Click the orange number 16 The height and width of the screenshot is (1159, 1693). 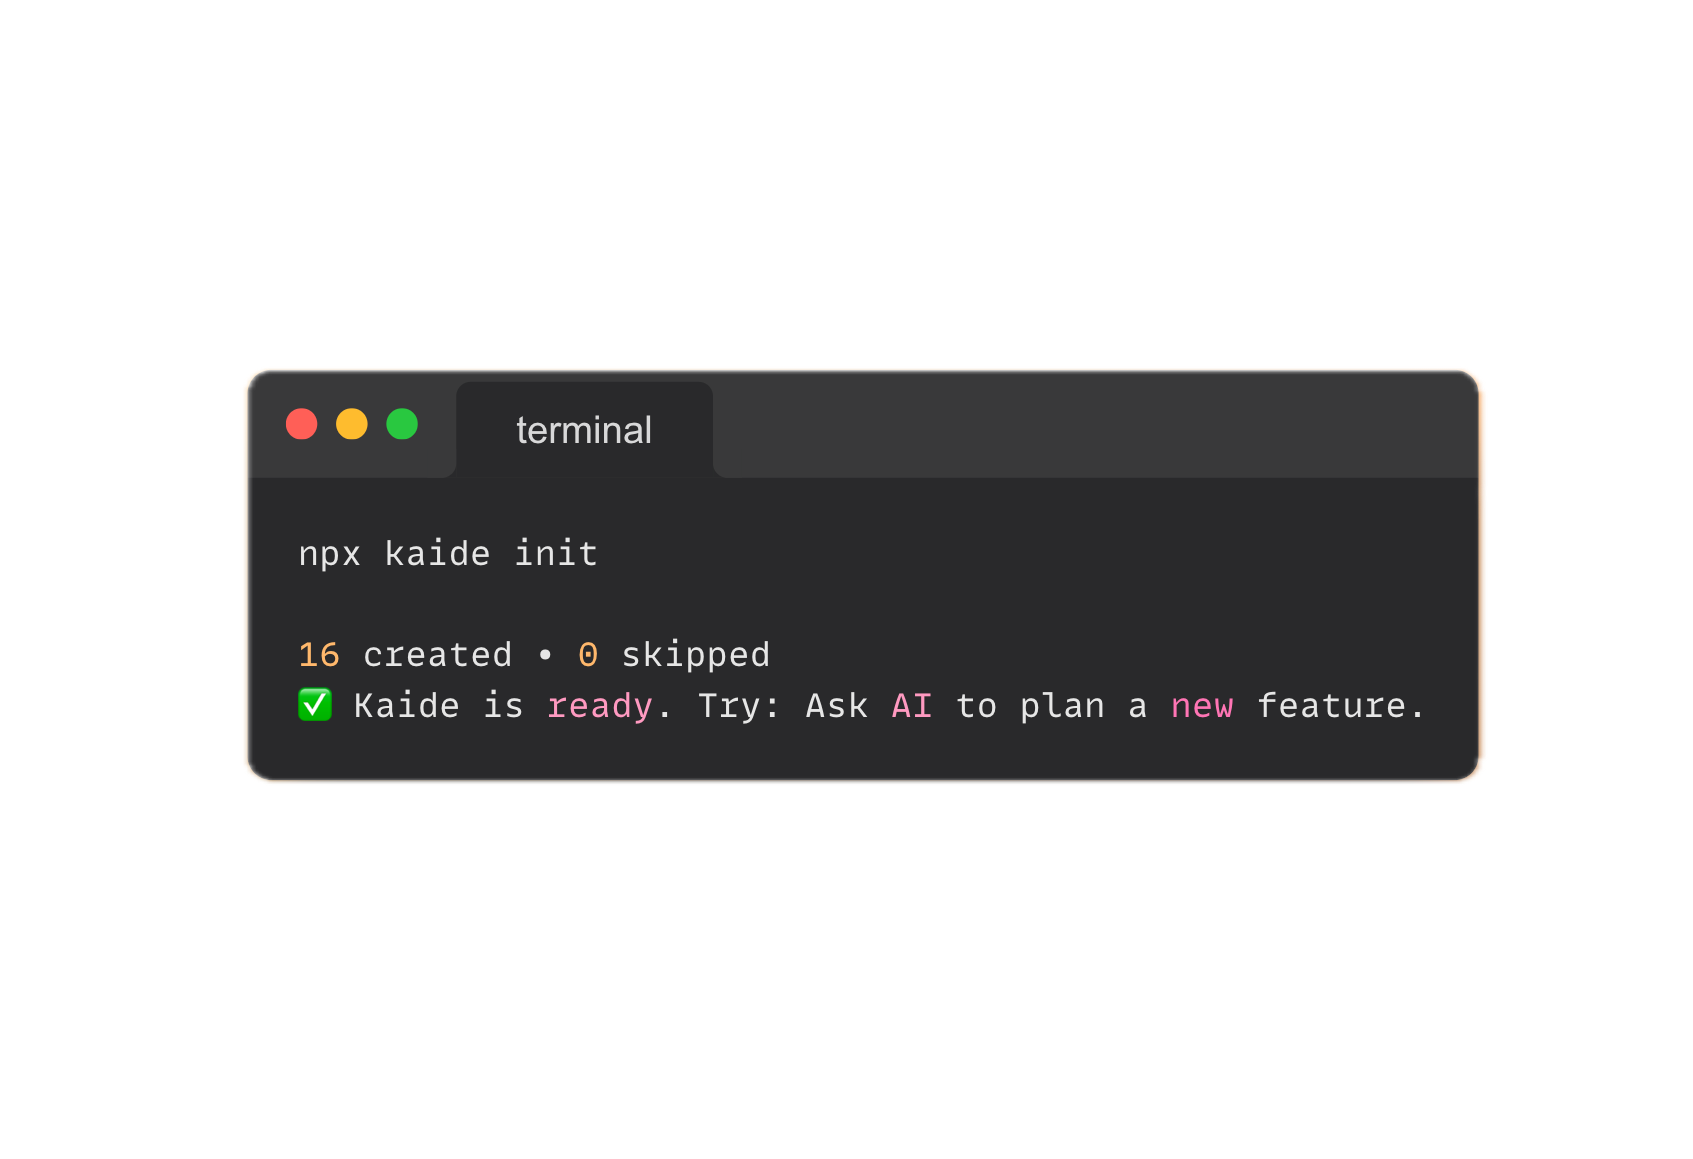coord(319,655)
